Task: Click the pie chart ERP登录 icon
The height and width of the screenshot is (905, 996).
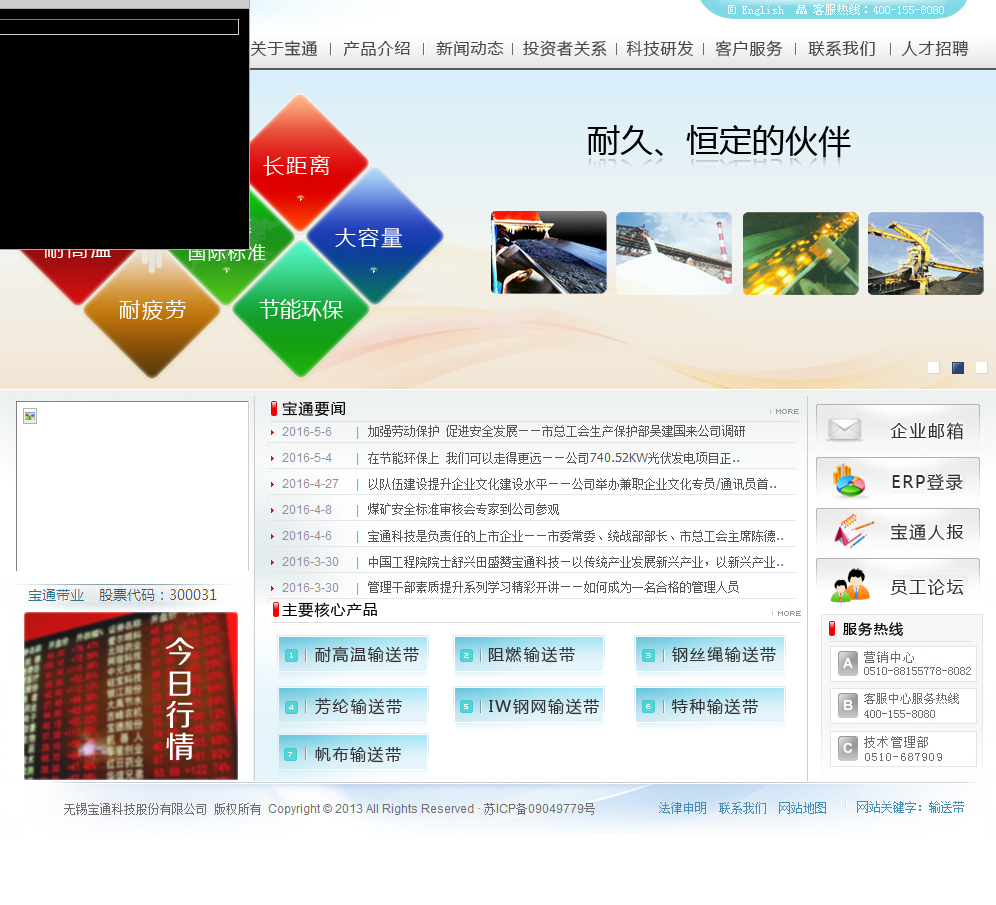Action: (849, 481)
